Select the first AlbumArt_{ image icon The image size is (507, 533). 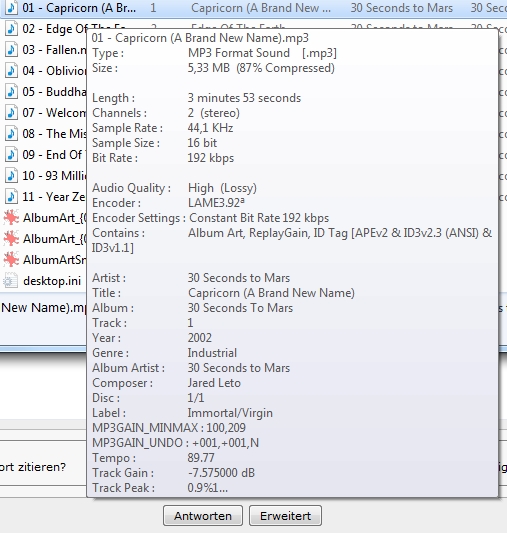(x=11, y=218)
